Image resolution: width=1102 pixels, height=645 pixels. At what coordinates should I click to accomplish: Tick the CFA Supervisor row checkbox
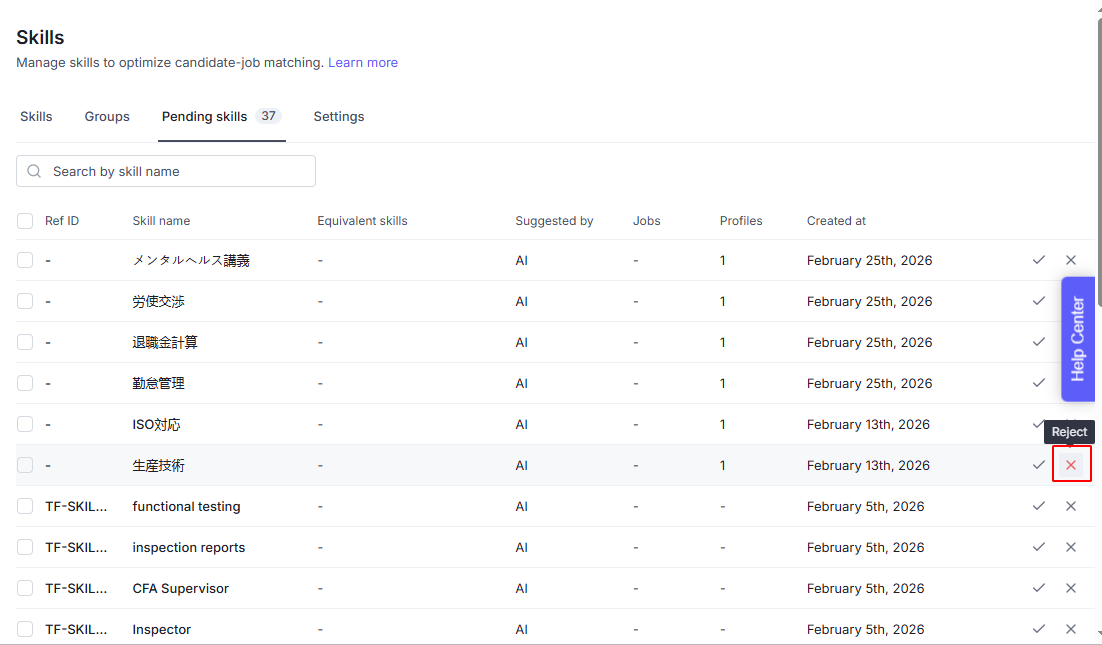[x=25, y=588]
